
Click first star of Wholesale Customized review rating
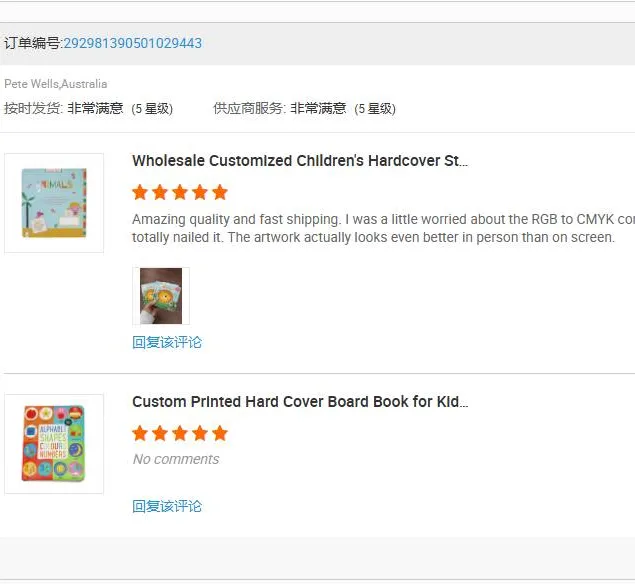coord(140,192)
